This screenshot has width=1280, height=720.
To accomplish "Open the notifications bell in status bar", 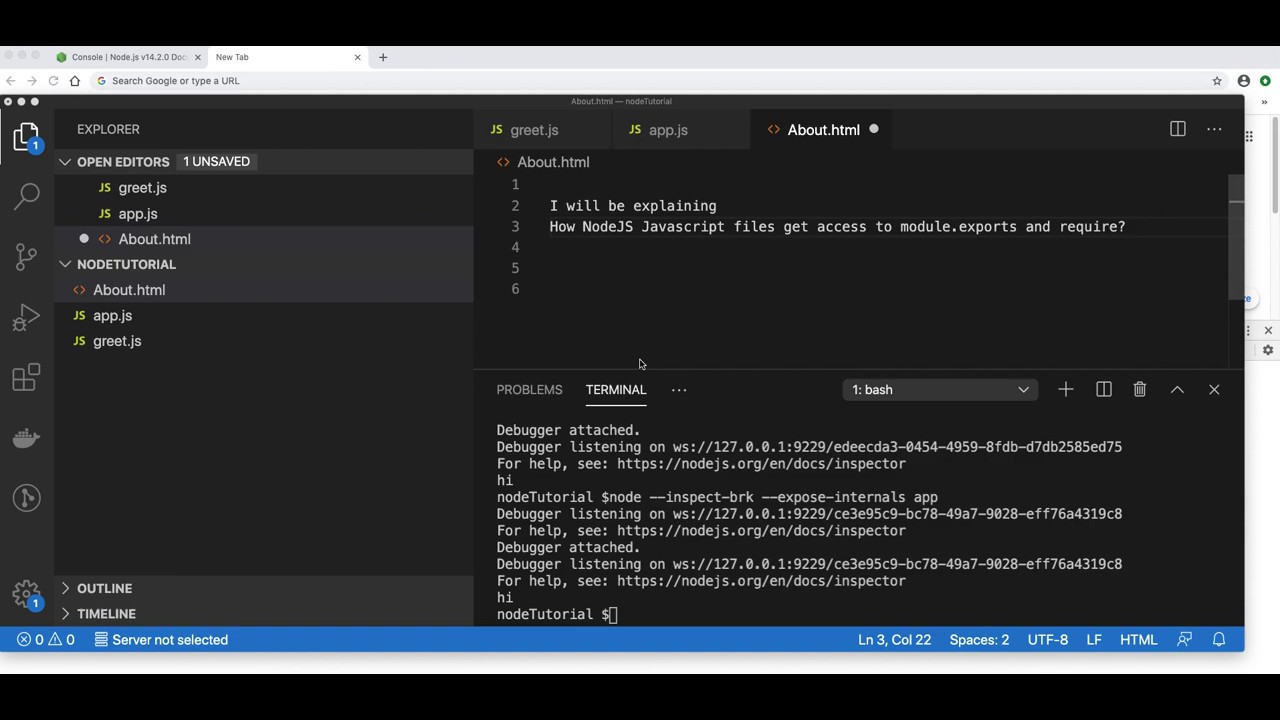I will pyautogui.click(x=1219, y=640).
